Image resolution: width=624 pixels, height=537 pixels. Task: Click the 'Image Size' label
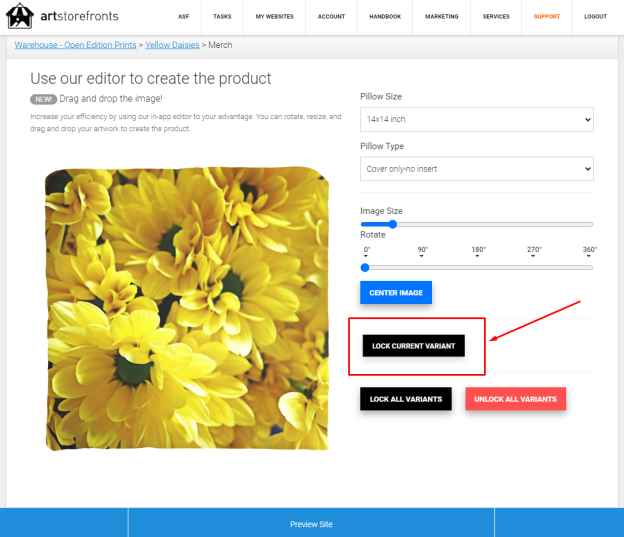[x=381, y=211]
